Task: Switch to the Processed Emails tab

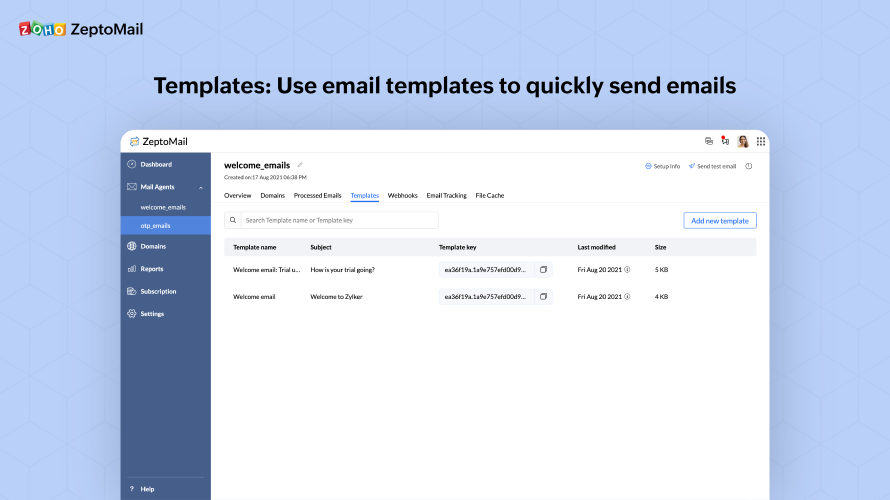Action: [317, 195]
